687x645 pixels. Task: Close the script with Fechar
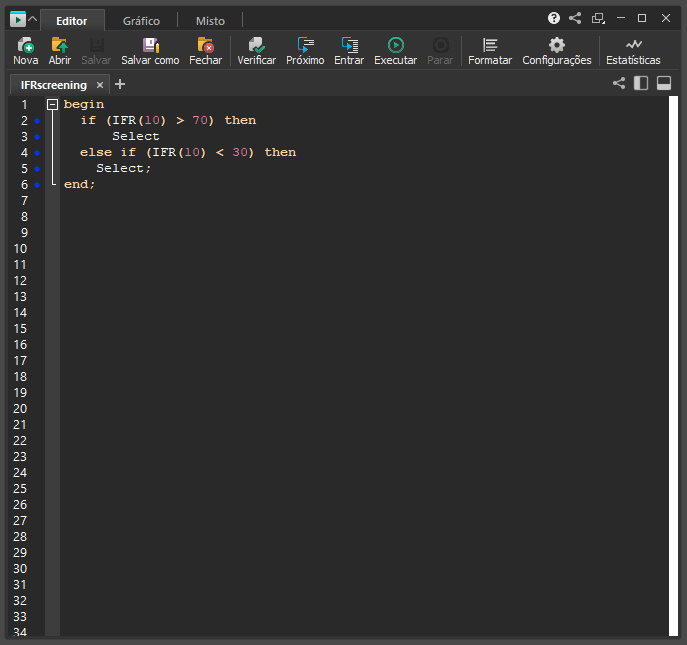[x=205, y=51]
